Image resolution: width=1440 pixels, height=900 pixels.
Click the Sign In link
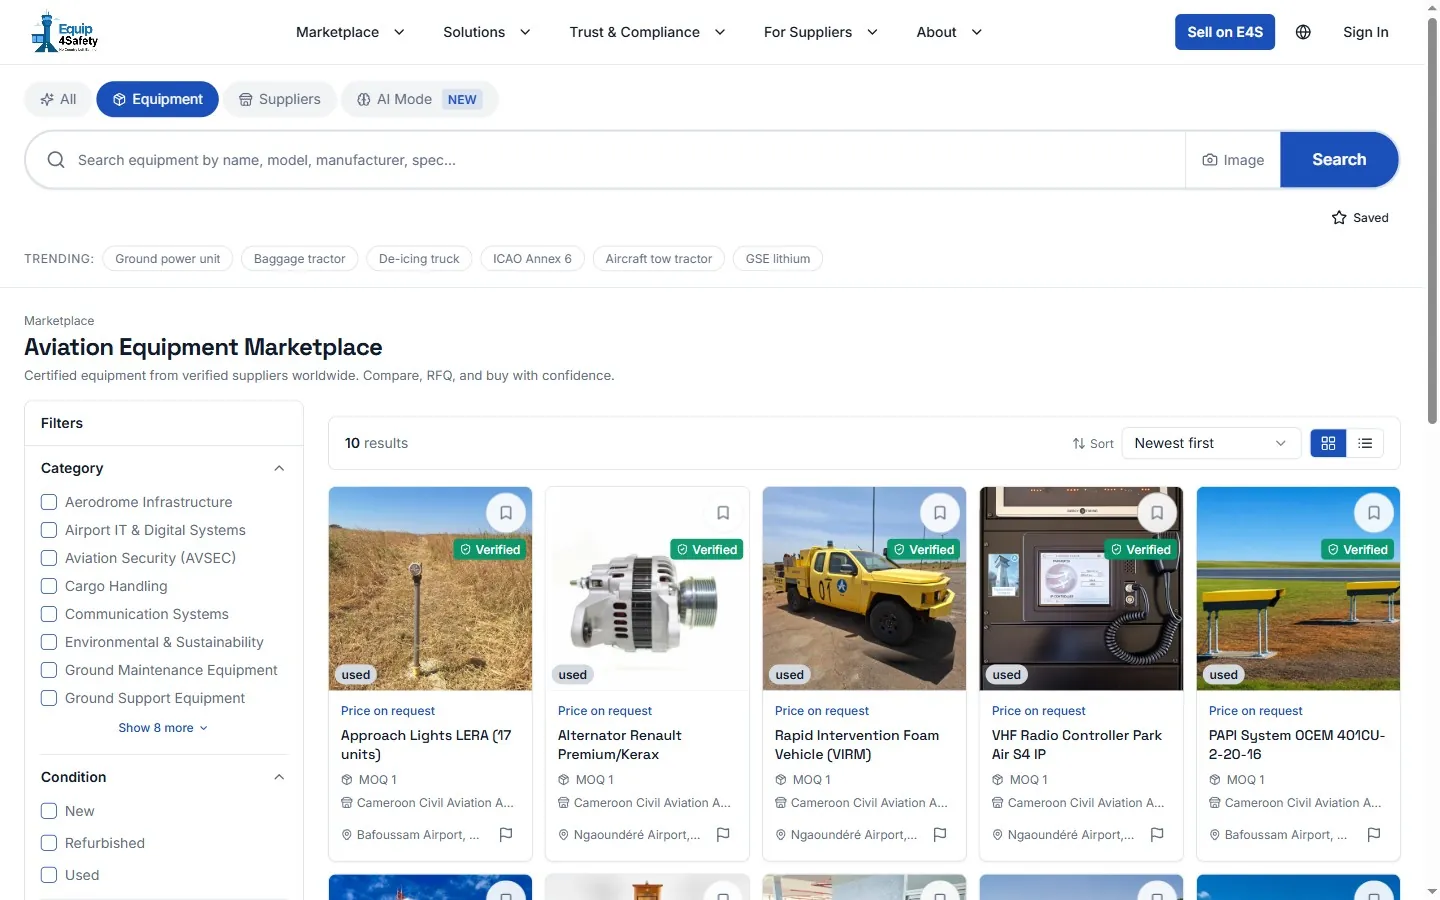(x=1365, y=32)
